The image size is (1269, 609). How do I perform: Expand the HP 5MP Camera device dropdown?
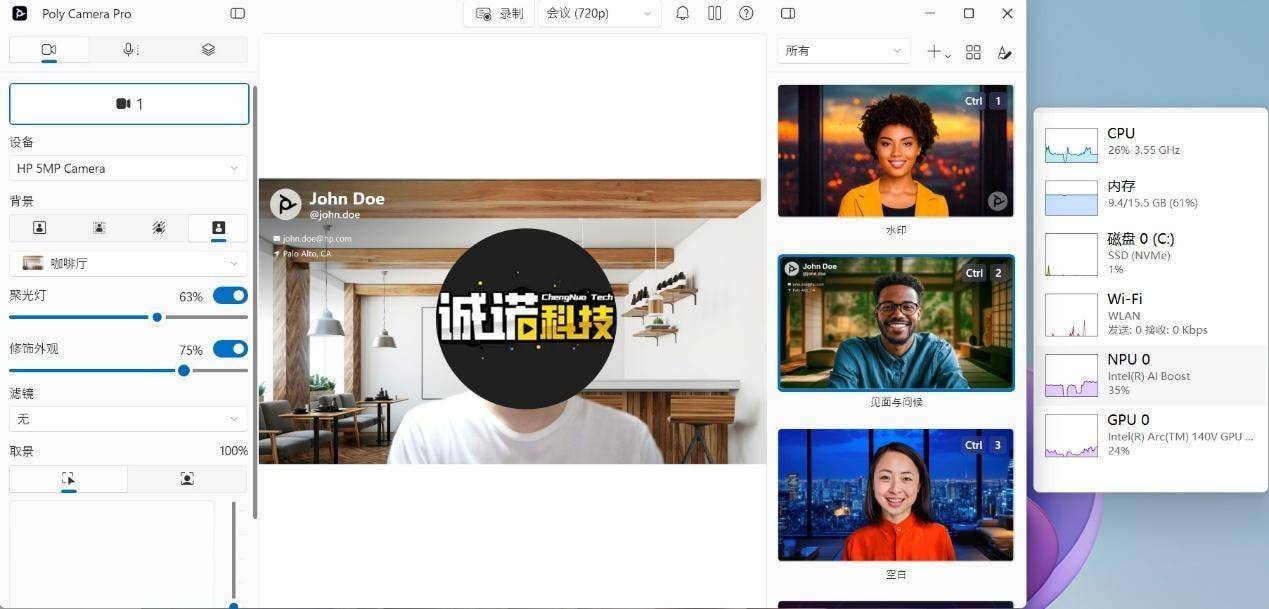coord(128,168)
